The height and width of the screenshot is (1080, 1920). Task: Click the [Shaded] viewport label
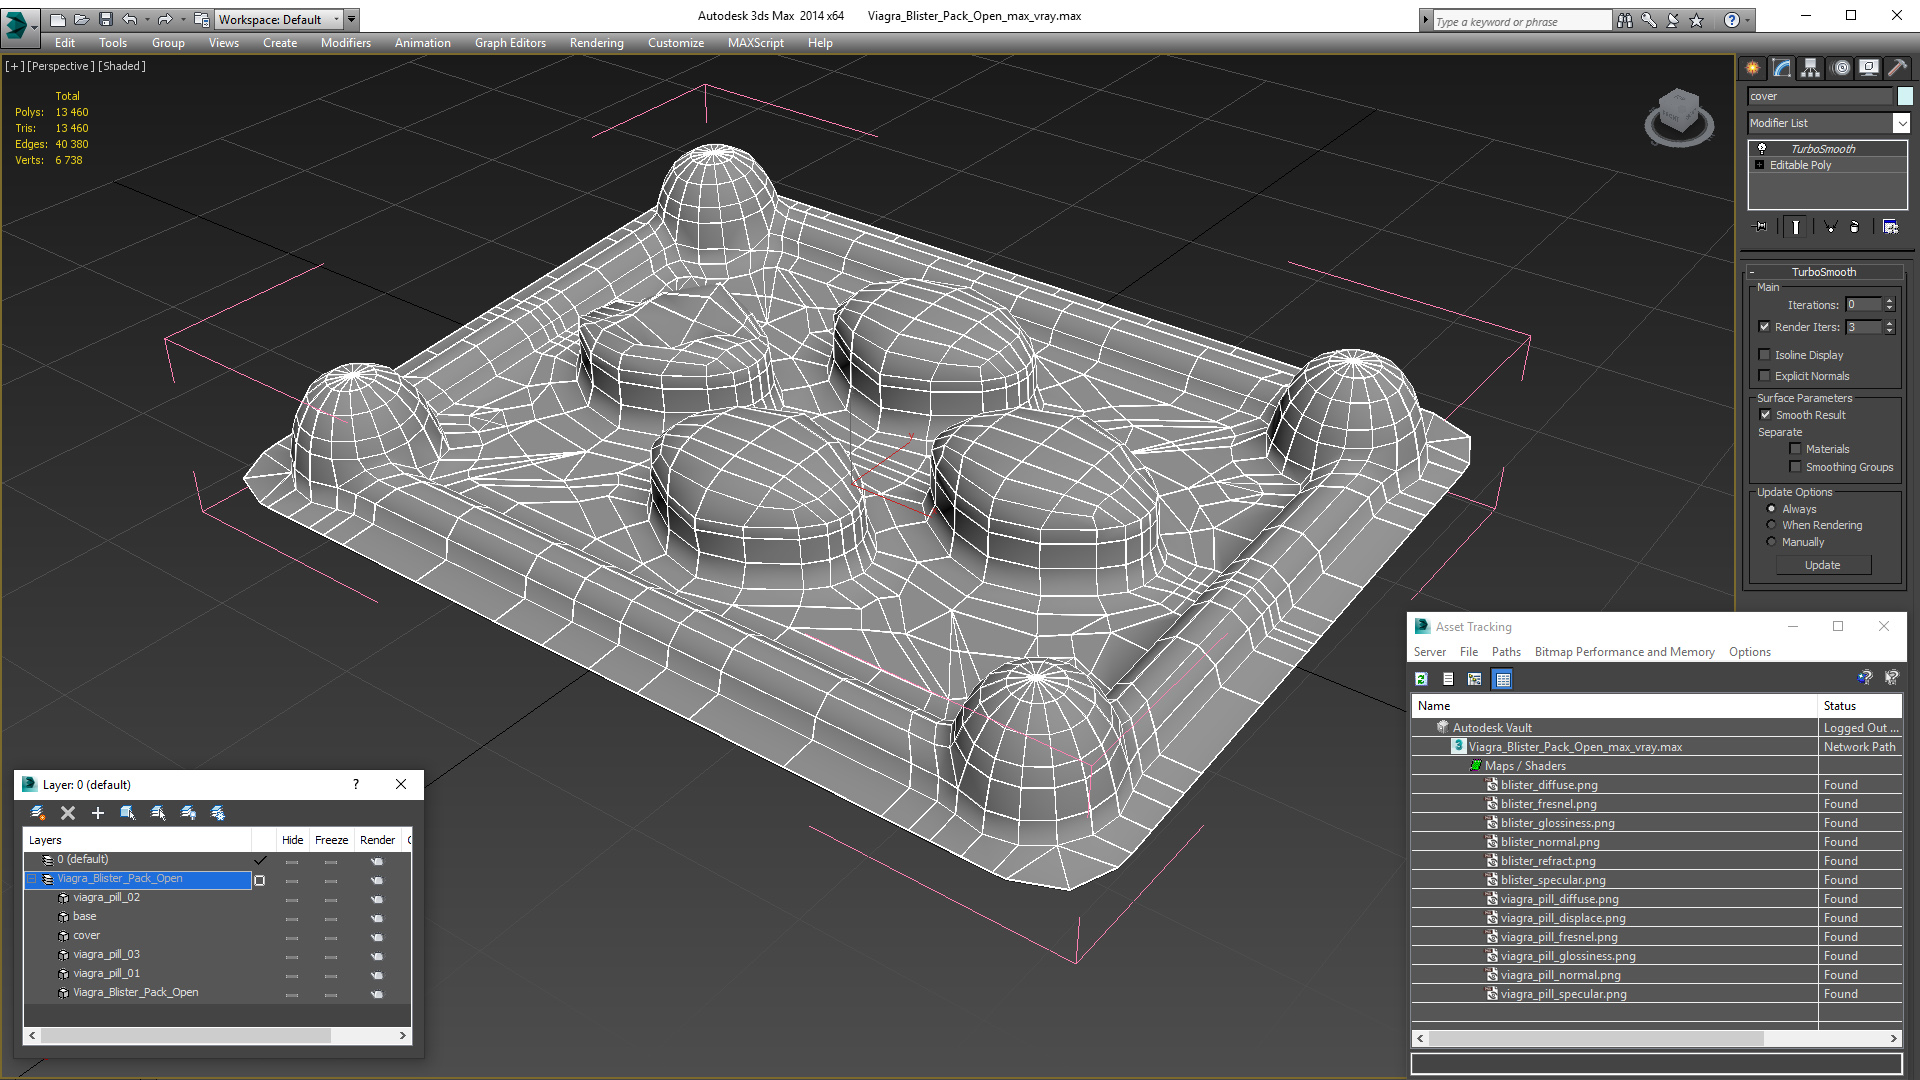coord(122,66)
